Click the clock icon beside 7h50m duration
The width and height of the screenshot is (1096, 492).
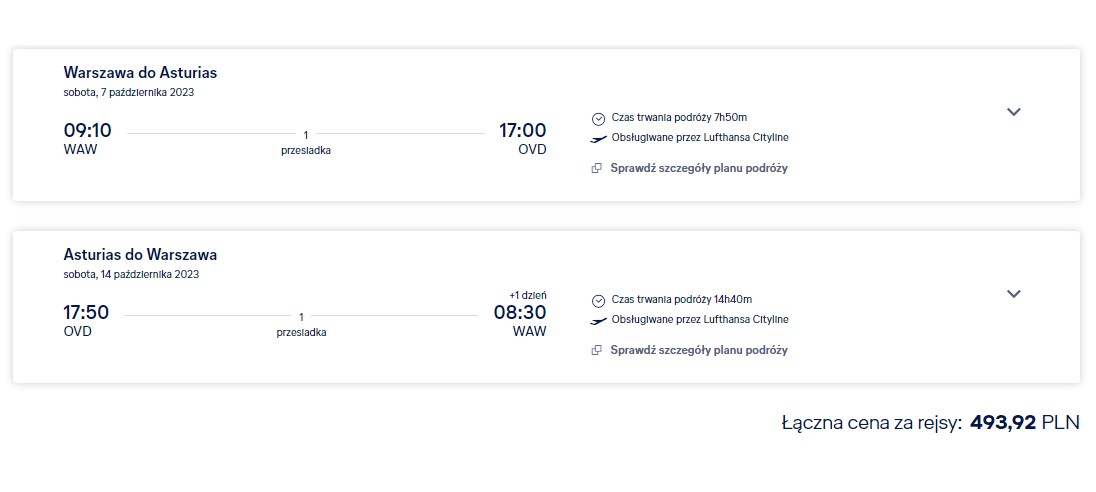click(598, 119)
